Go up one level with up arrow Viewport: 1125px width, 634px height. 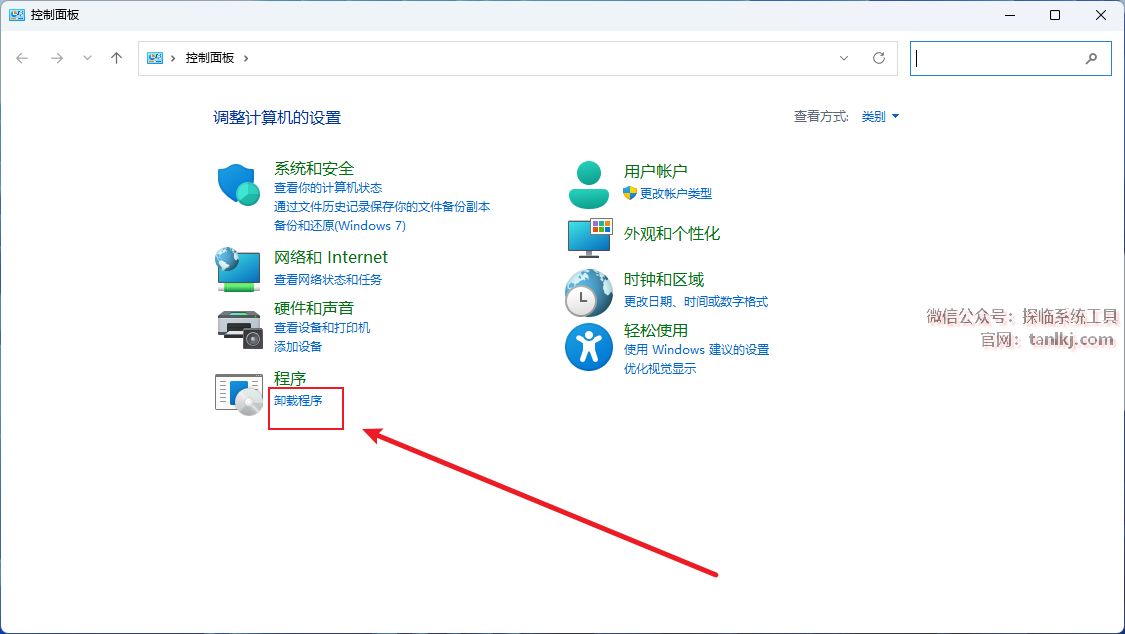pos(116,58)
